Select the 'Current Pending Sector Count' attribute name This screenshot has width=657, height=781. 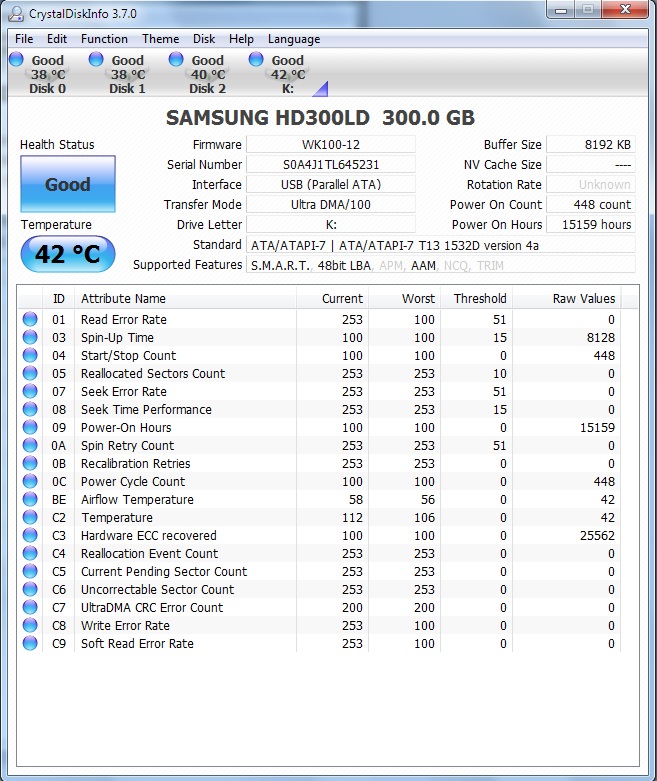pos(164,571)
